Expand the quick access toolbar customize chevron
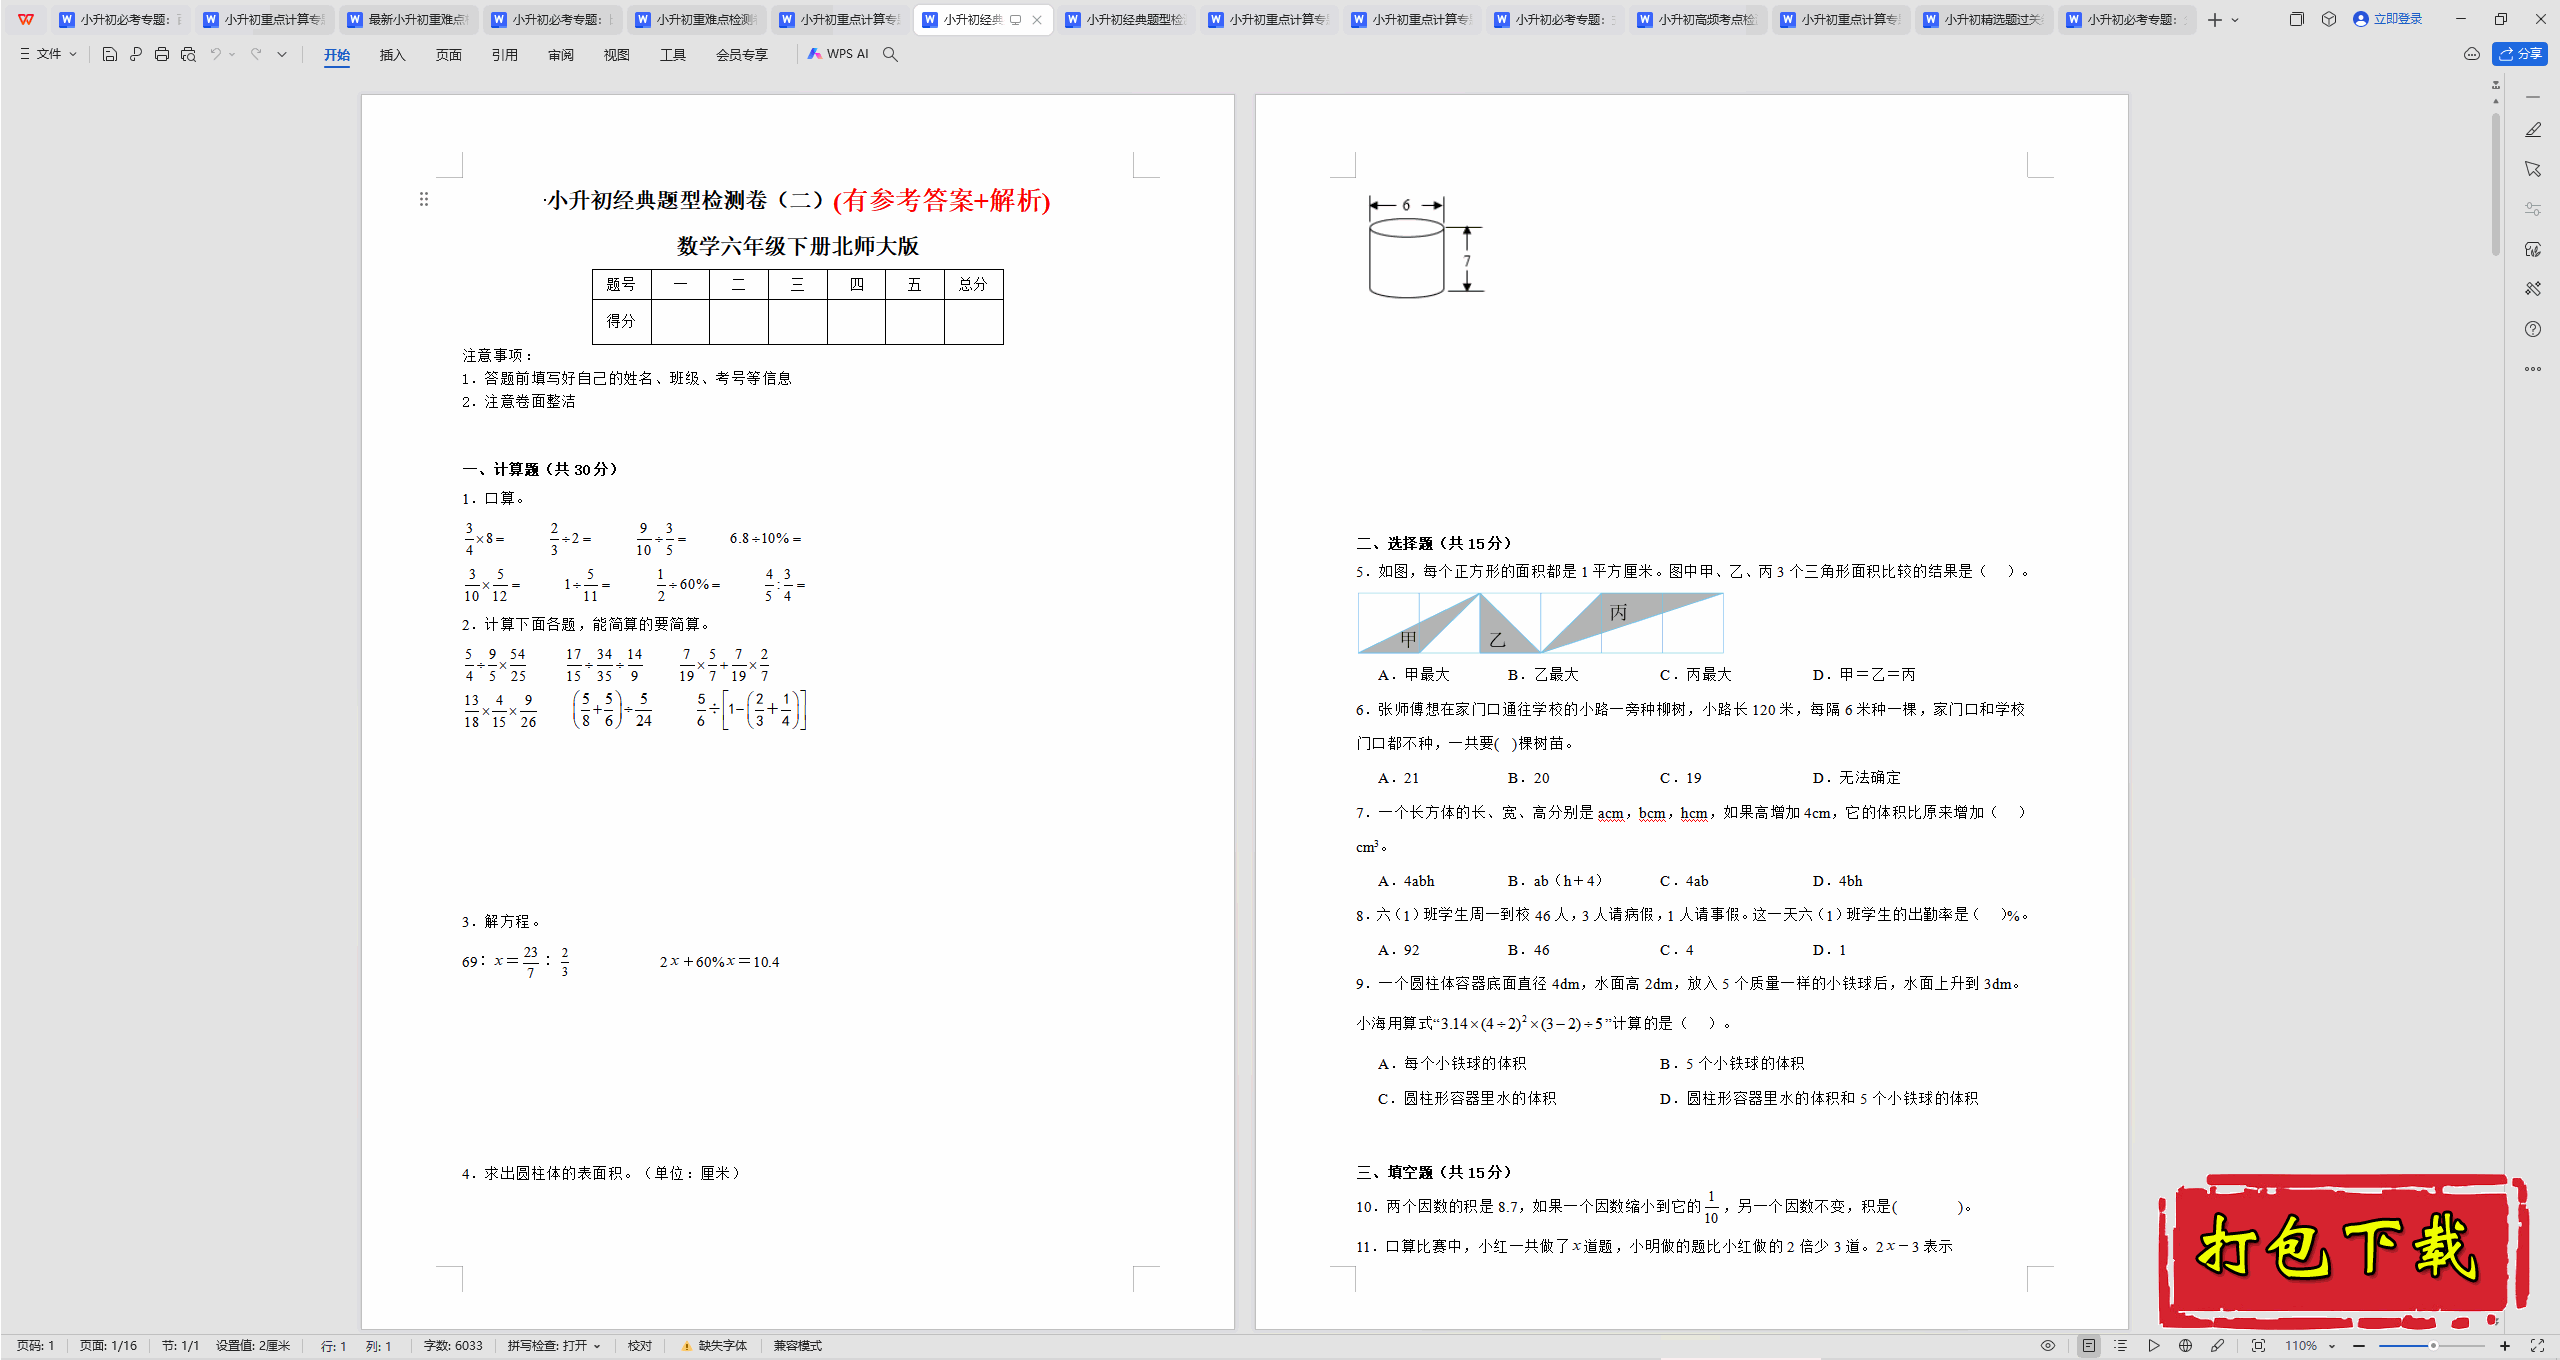2560x1360 pixels. pyautogui.click(x=282, y=54)
